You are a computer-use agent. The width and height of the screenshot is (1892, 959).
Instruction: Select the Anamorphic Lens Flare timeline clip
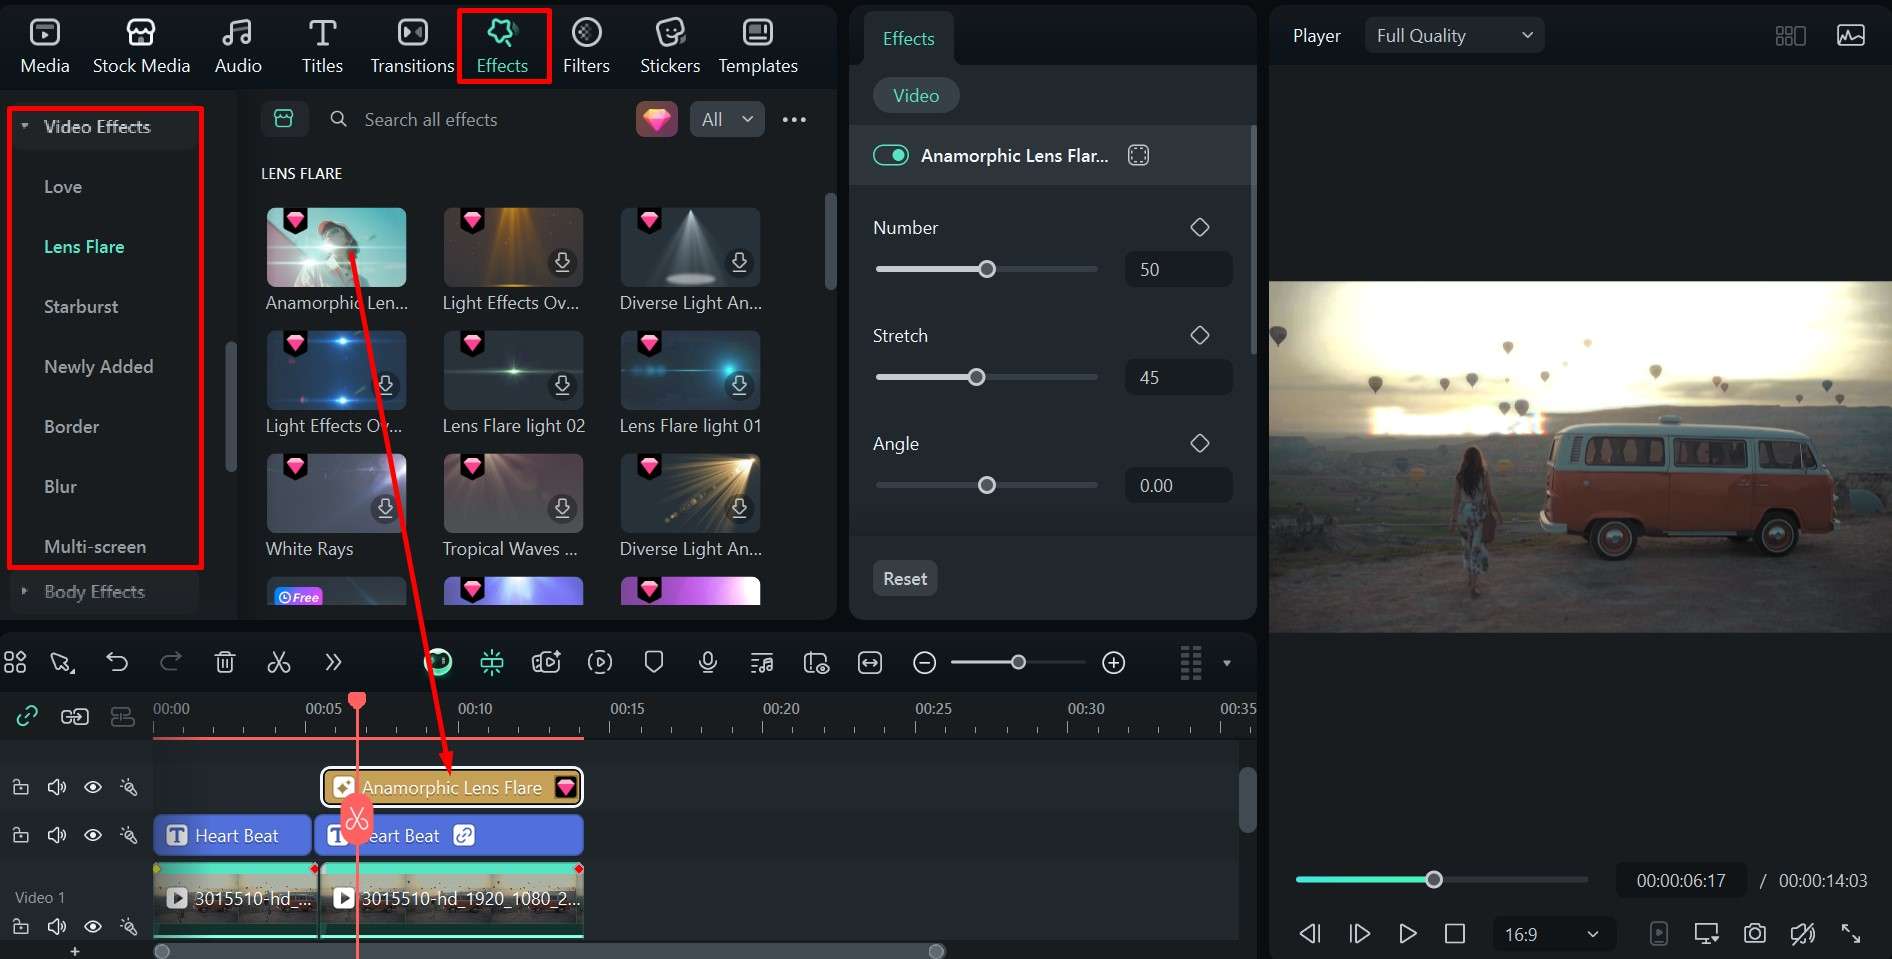pos(452,787)
